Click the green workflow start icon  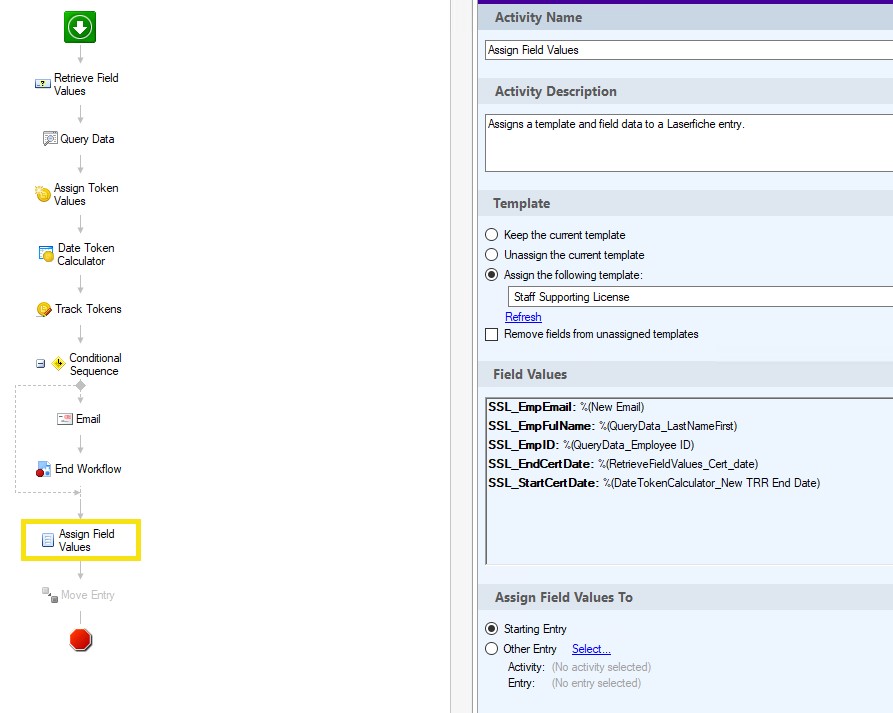[x=80, y=27]
